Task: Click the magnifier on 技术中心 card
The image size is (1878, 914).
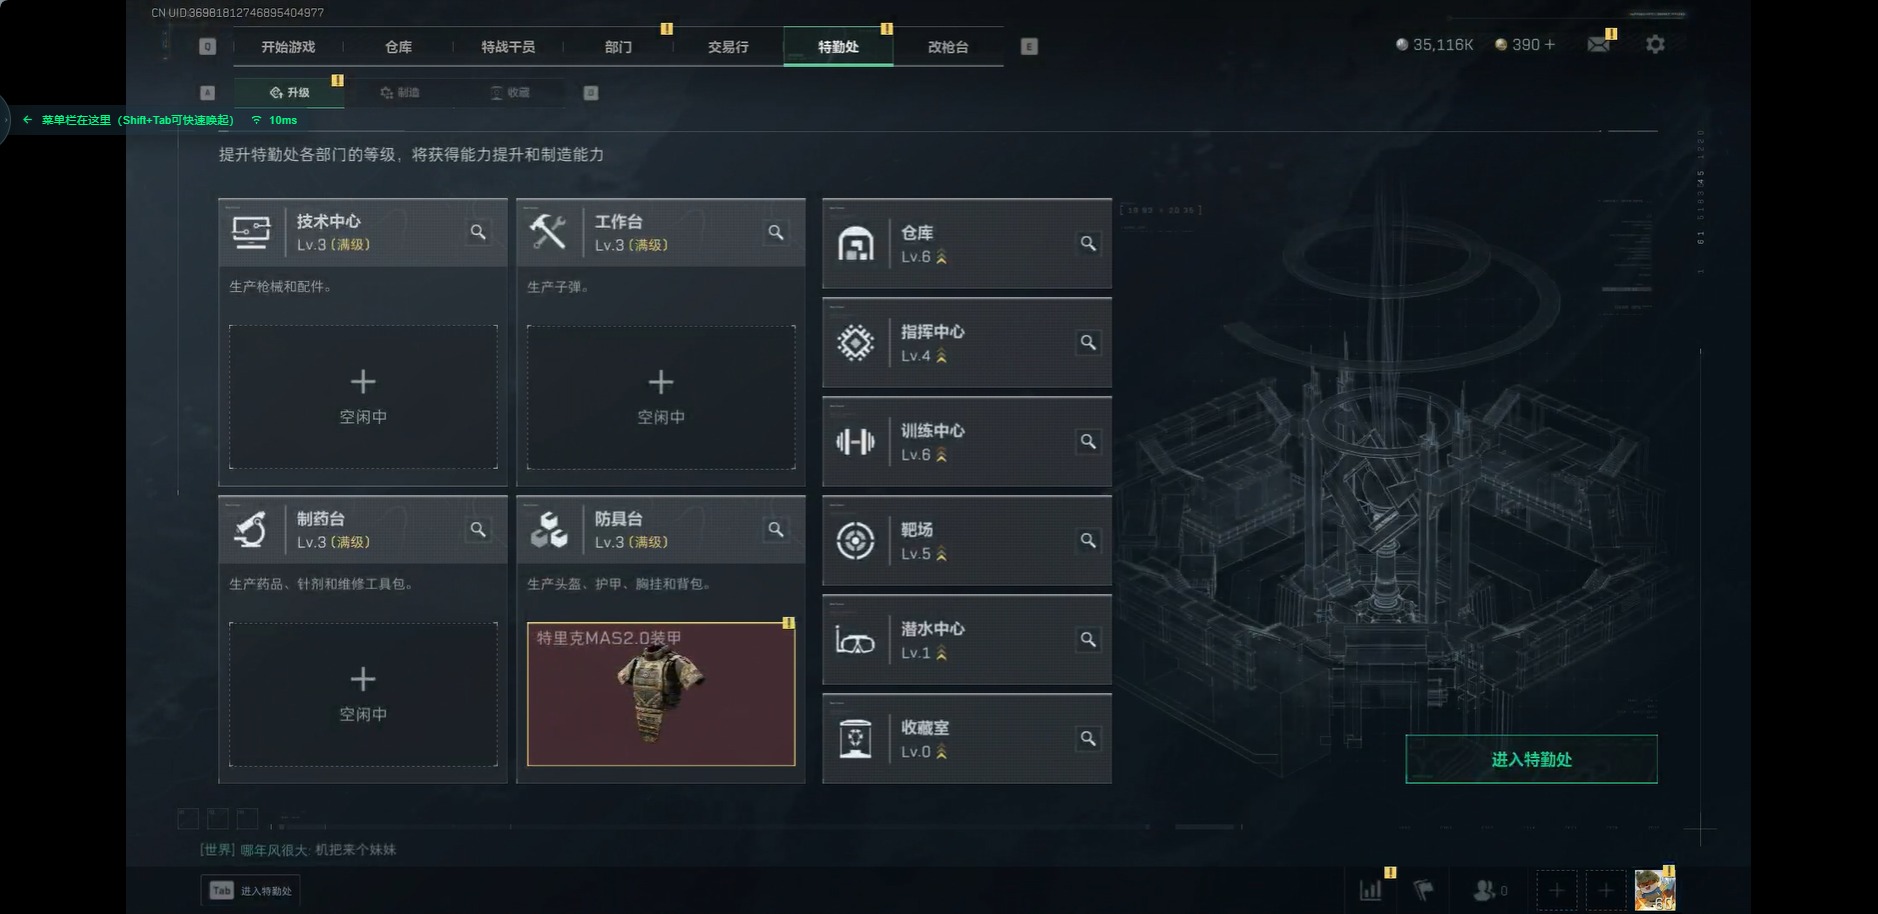Action: (x=478, y=232)
